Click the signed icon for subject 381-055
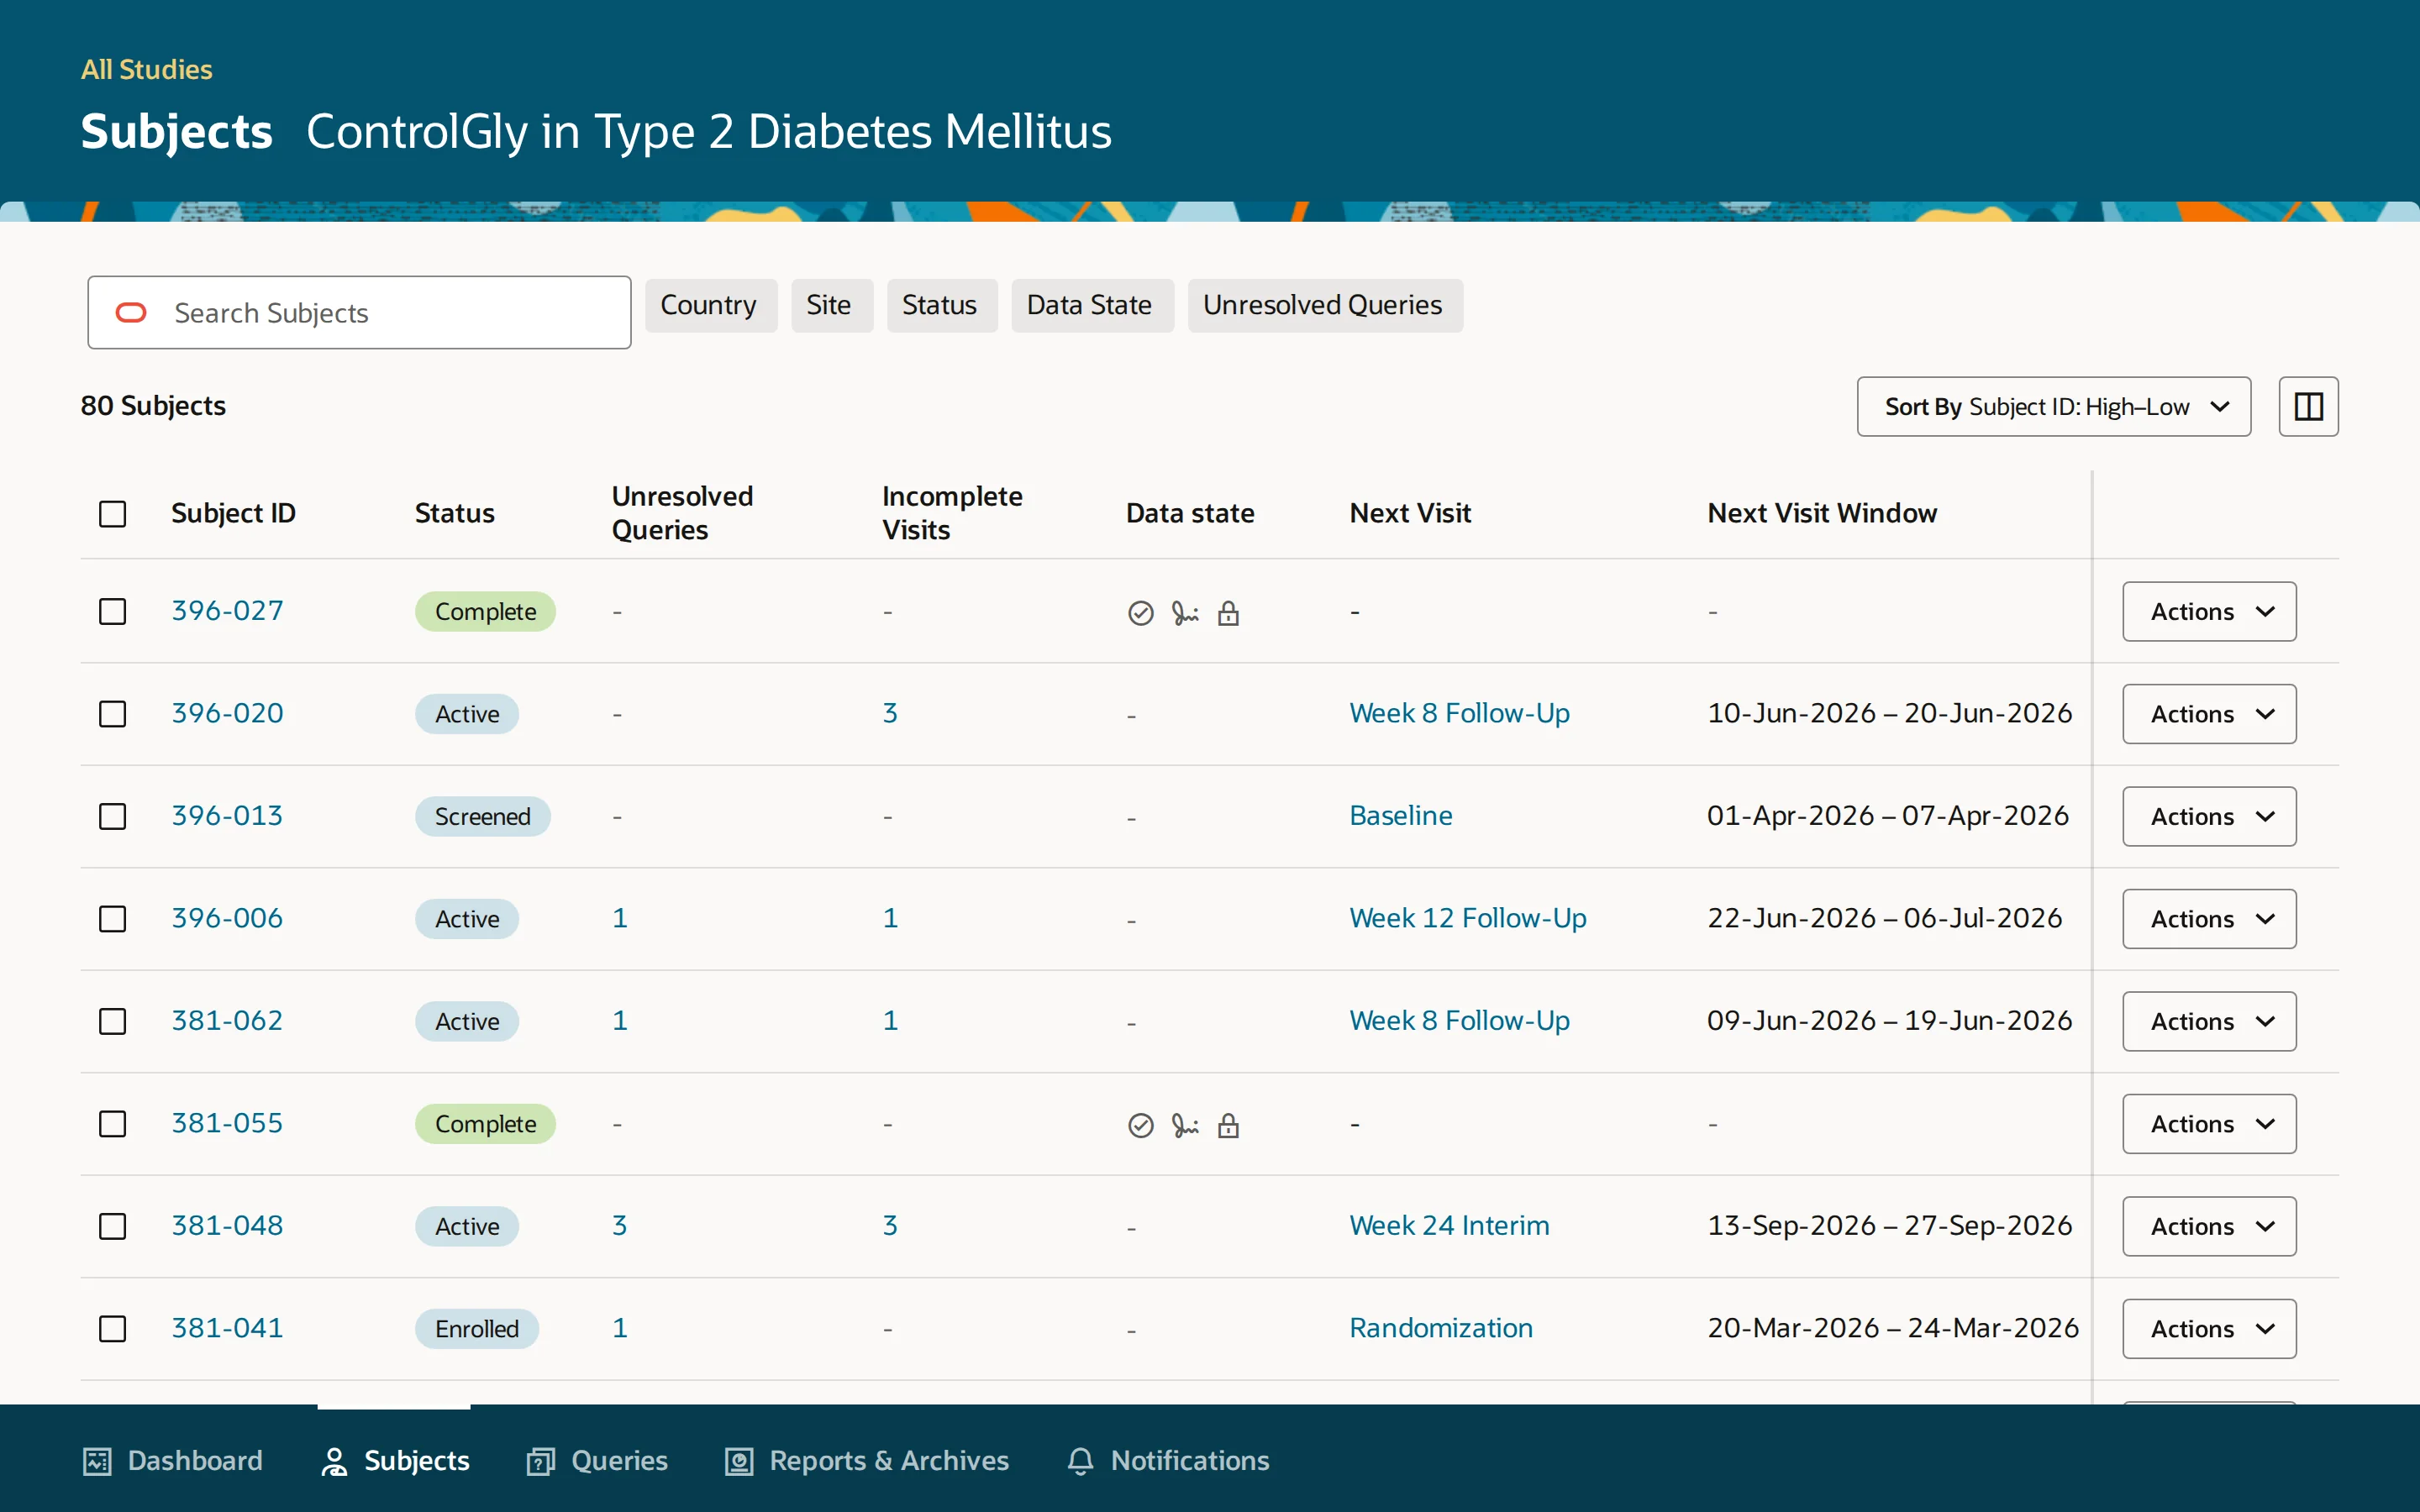The width and height of the screenshot is (2420, 1512). (1185, 1125)
